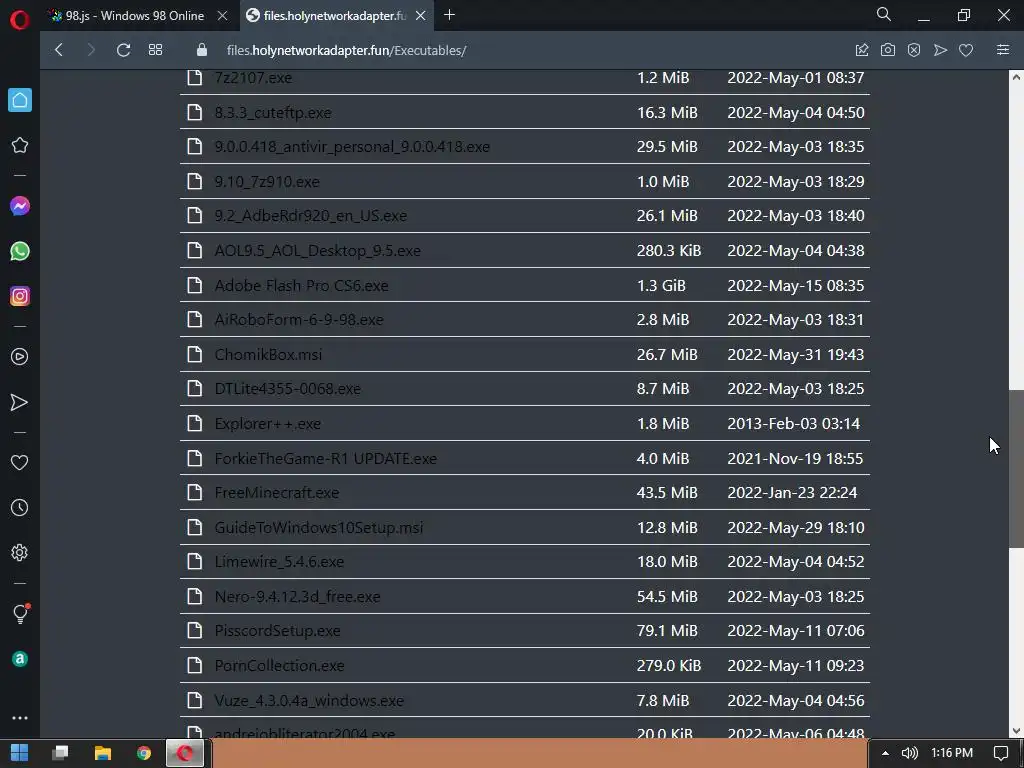Click the AiRoboForm-6-9-98.exe link

click(x=299, y=320)
